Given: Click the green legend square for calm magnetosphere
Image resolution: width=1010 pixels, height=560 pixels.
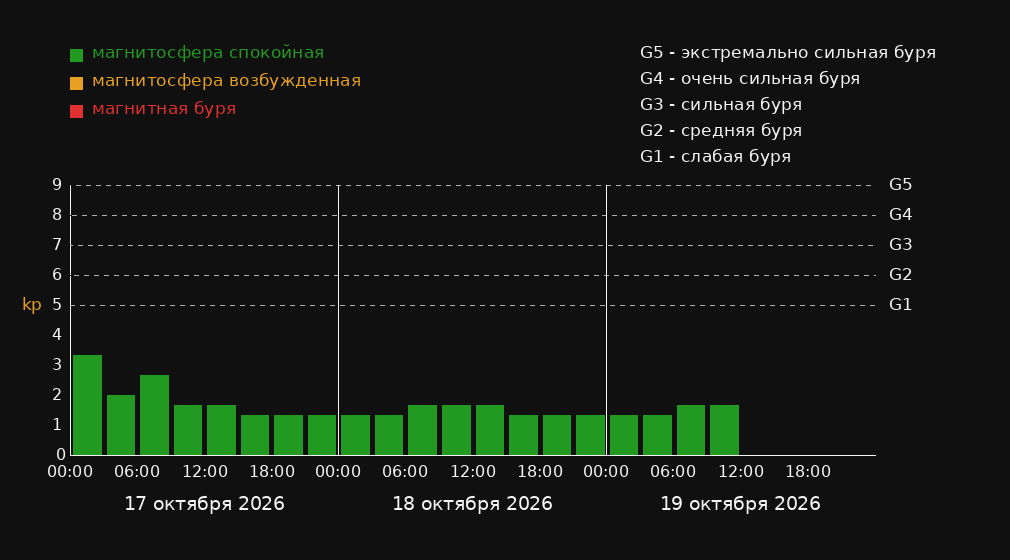Looking at the screenshot, I should (x=76, y=55).
